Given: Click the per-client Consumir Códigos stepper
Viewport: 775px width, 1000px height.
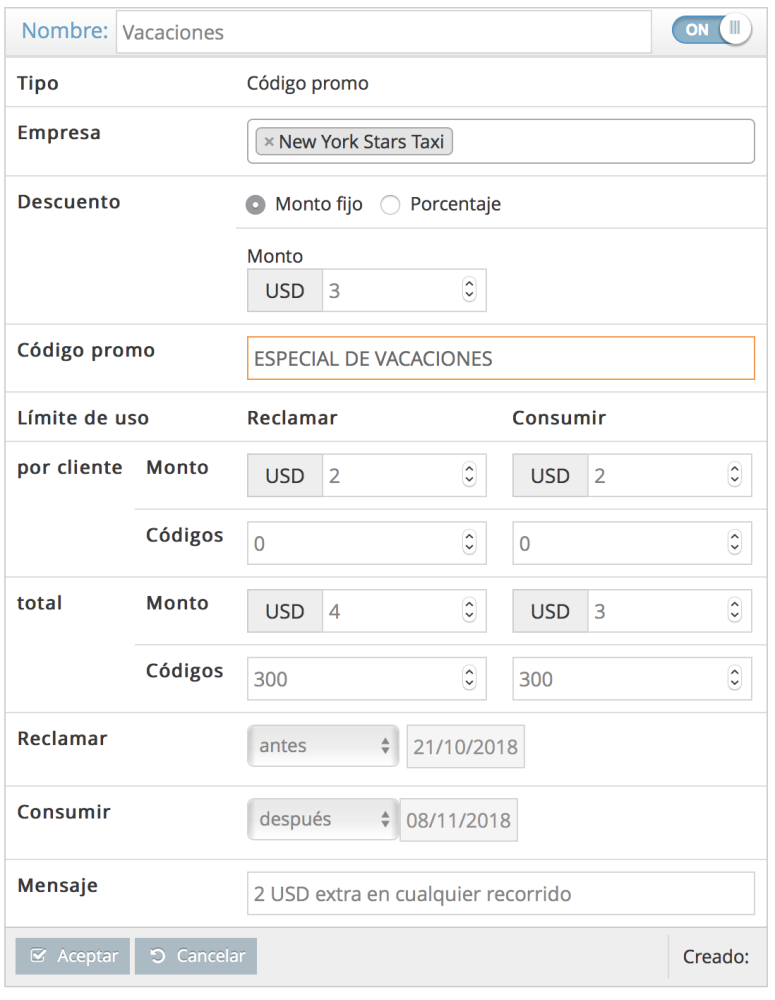Looking at the screenshot, I should click(735, 543).
